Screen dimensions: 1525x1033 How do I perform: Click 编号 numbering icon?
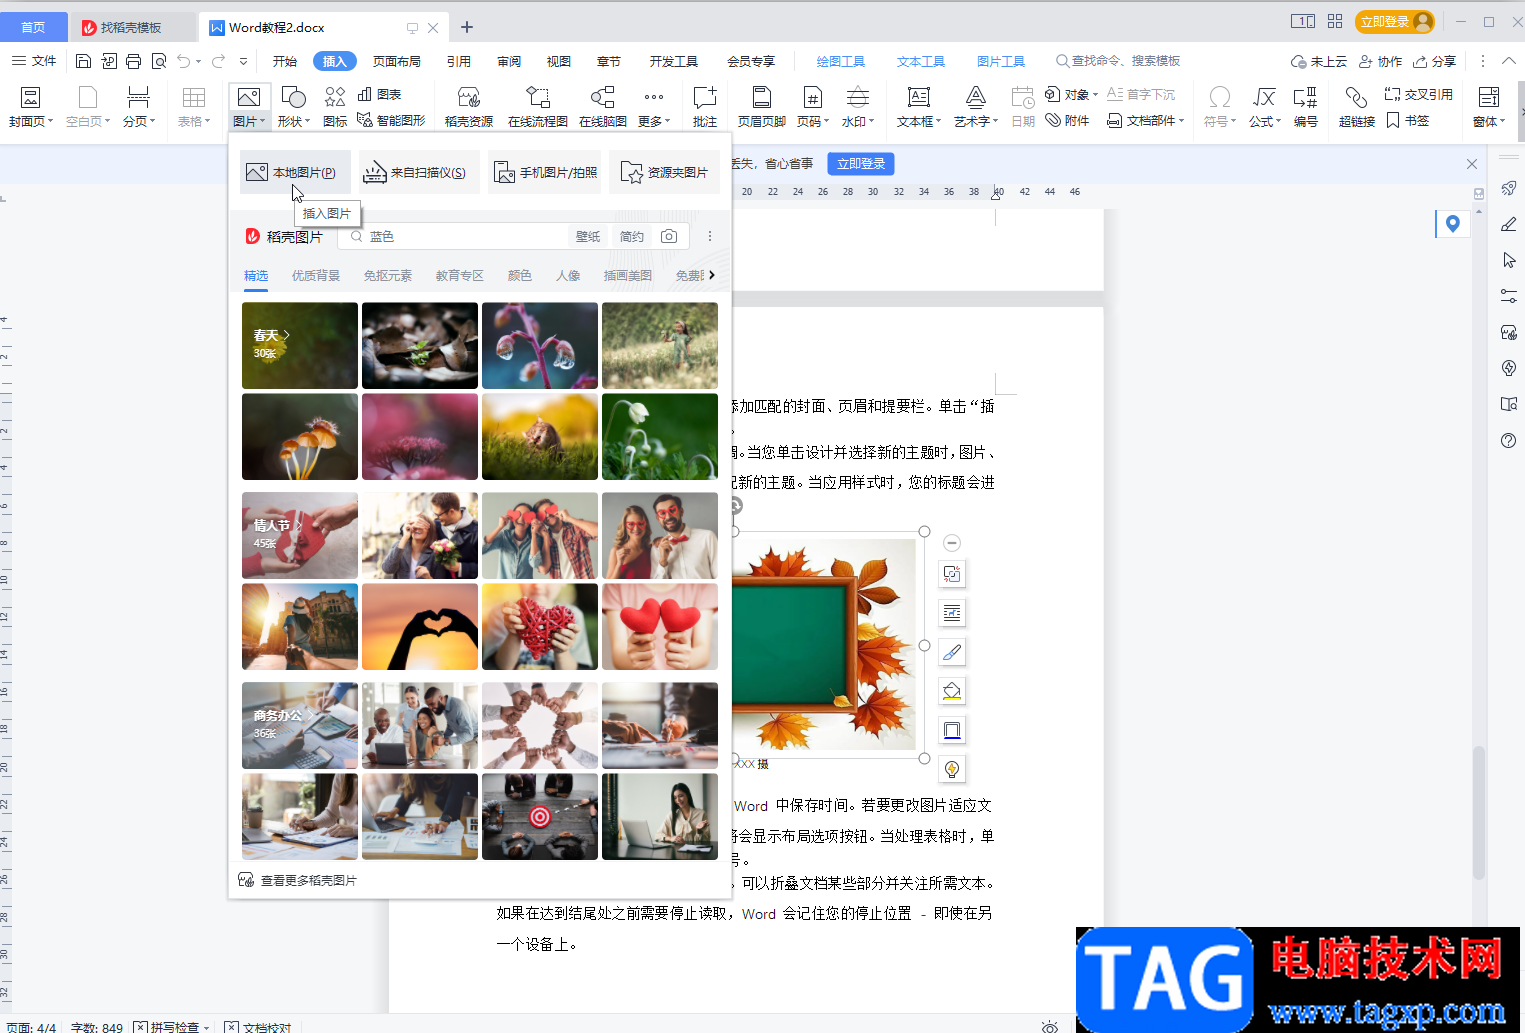[1305, 107]
